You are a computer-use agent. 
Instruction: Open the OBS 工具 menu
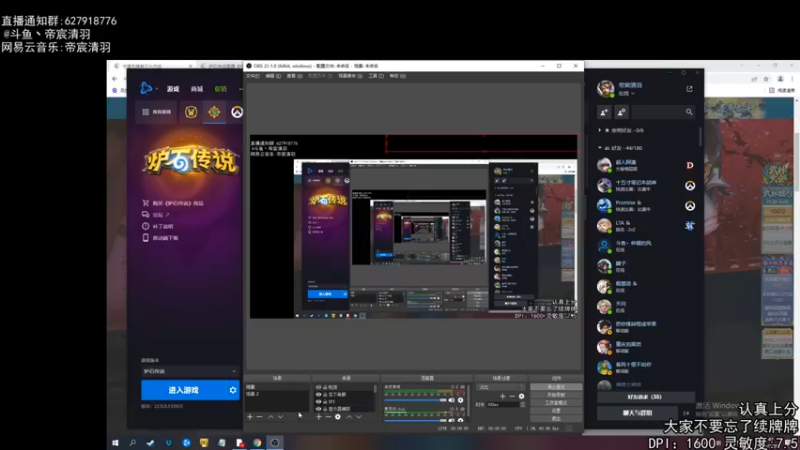tap(376, 76)
